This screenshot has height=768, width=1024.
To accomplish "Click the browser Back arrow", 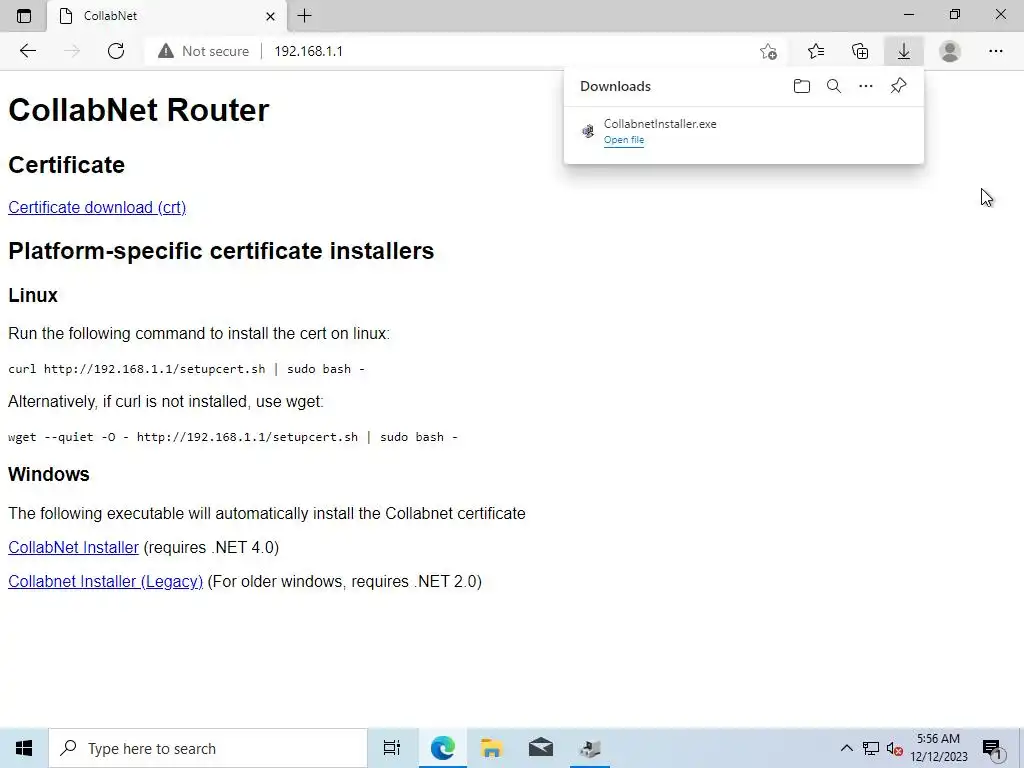I will pyautogui.click(x=27, y=51).
